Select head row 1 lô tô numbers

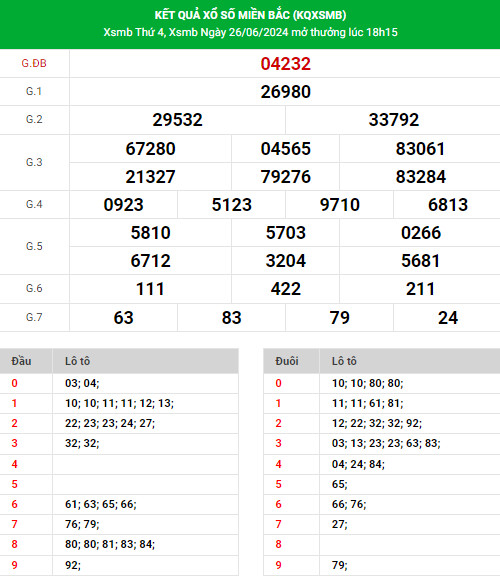(119, 403)
